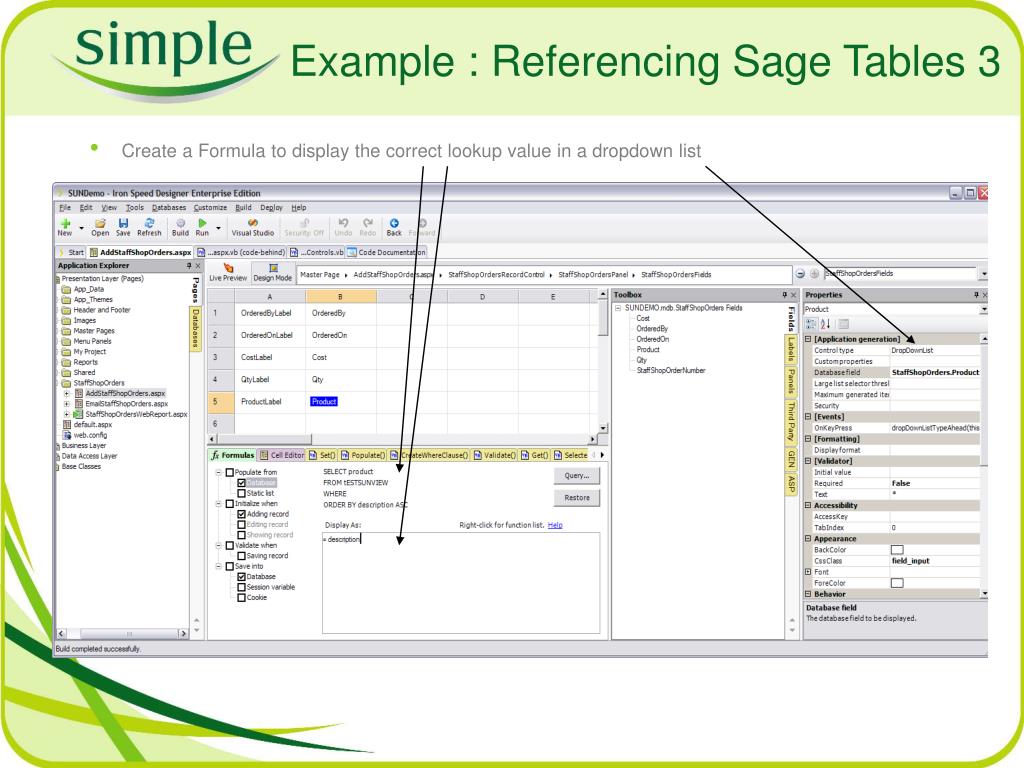The height and width of the screenshot is (768, 1024).
Task: Click the Security Off toolbar icon
Action: tap(304, 223)
